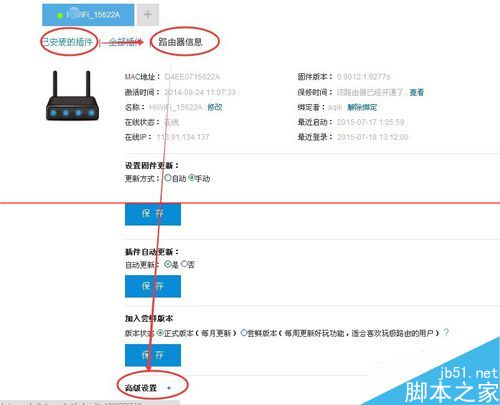
Task: Select 手动 firmware update radio button
Action: 192,178
